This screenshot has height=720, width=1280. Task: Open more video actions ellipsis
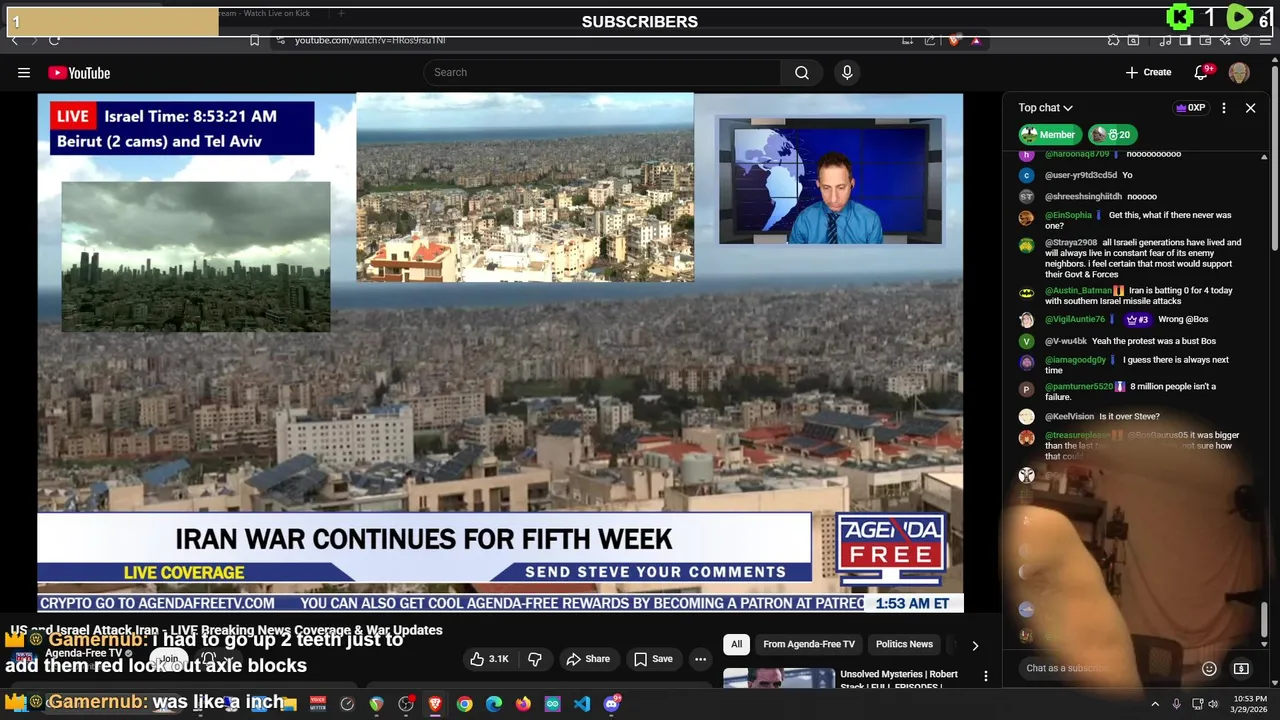point(700,659)
